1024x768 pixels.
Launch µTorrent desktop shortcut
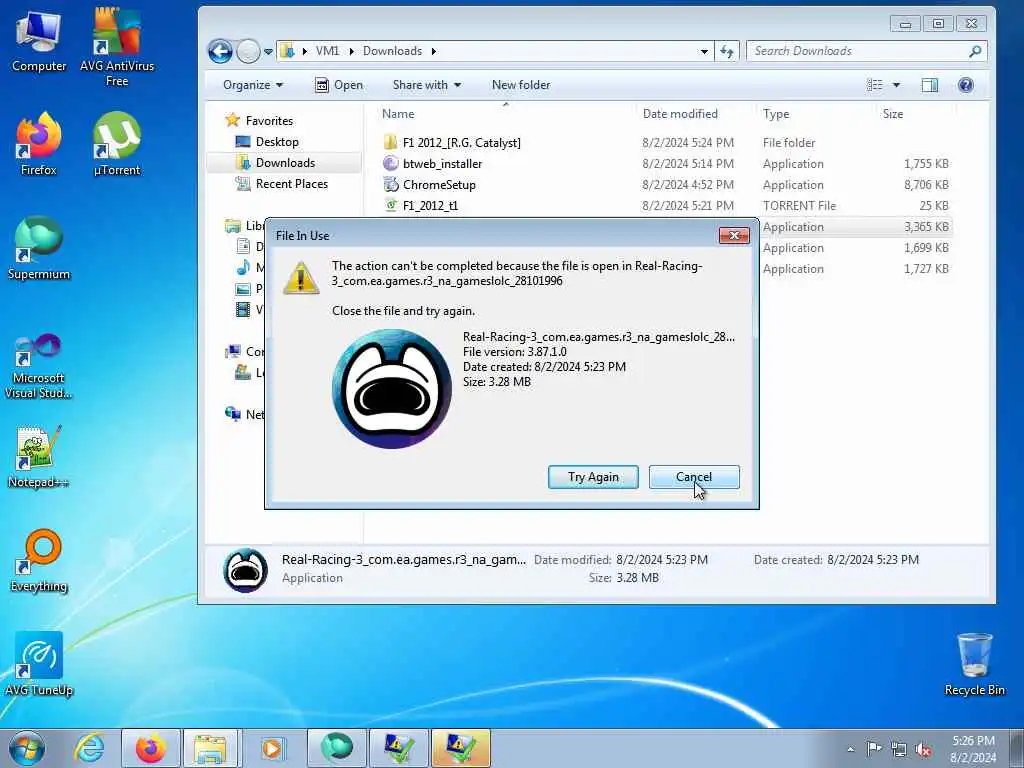tap(117, 144)
